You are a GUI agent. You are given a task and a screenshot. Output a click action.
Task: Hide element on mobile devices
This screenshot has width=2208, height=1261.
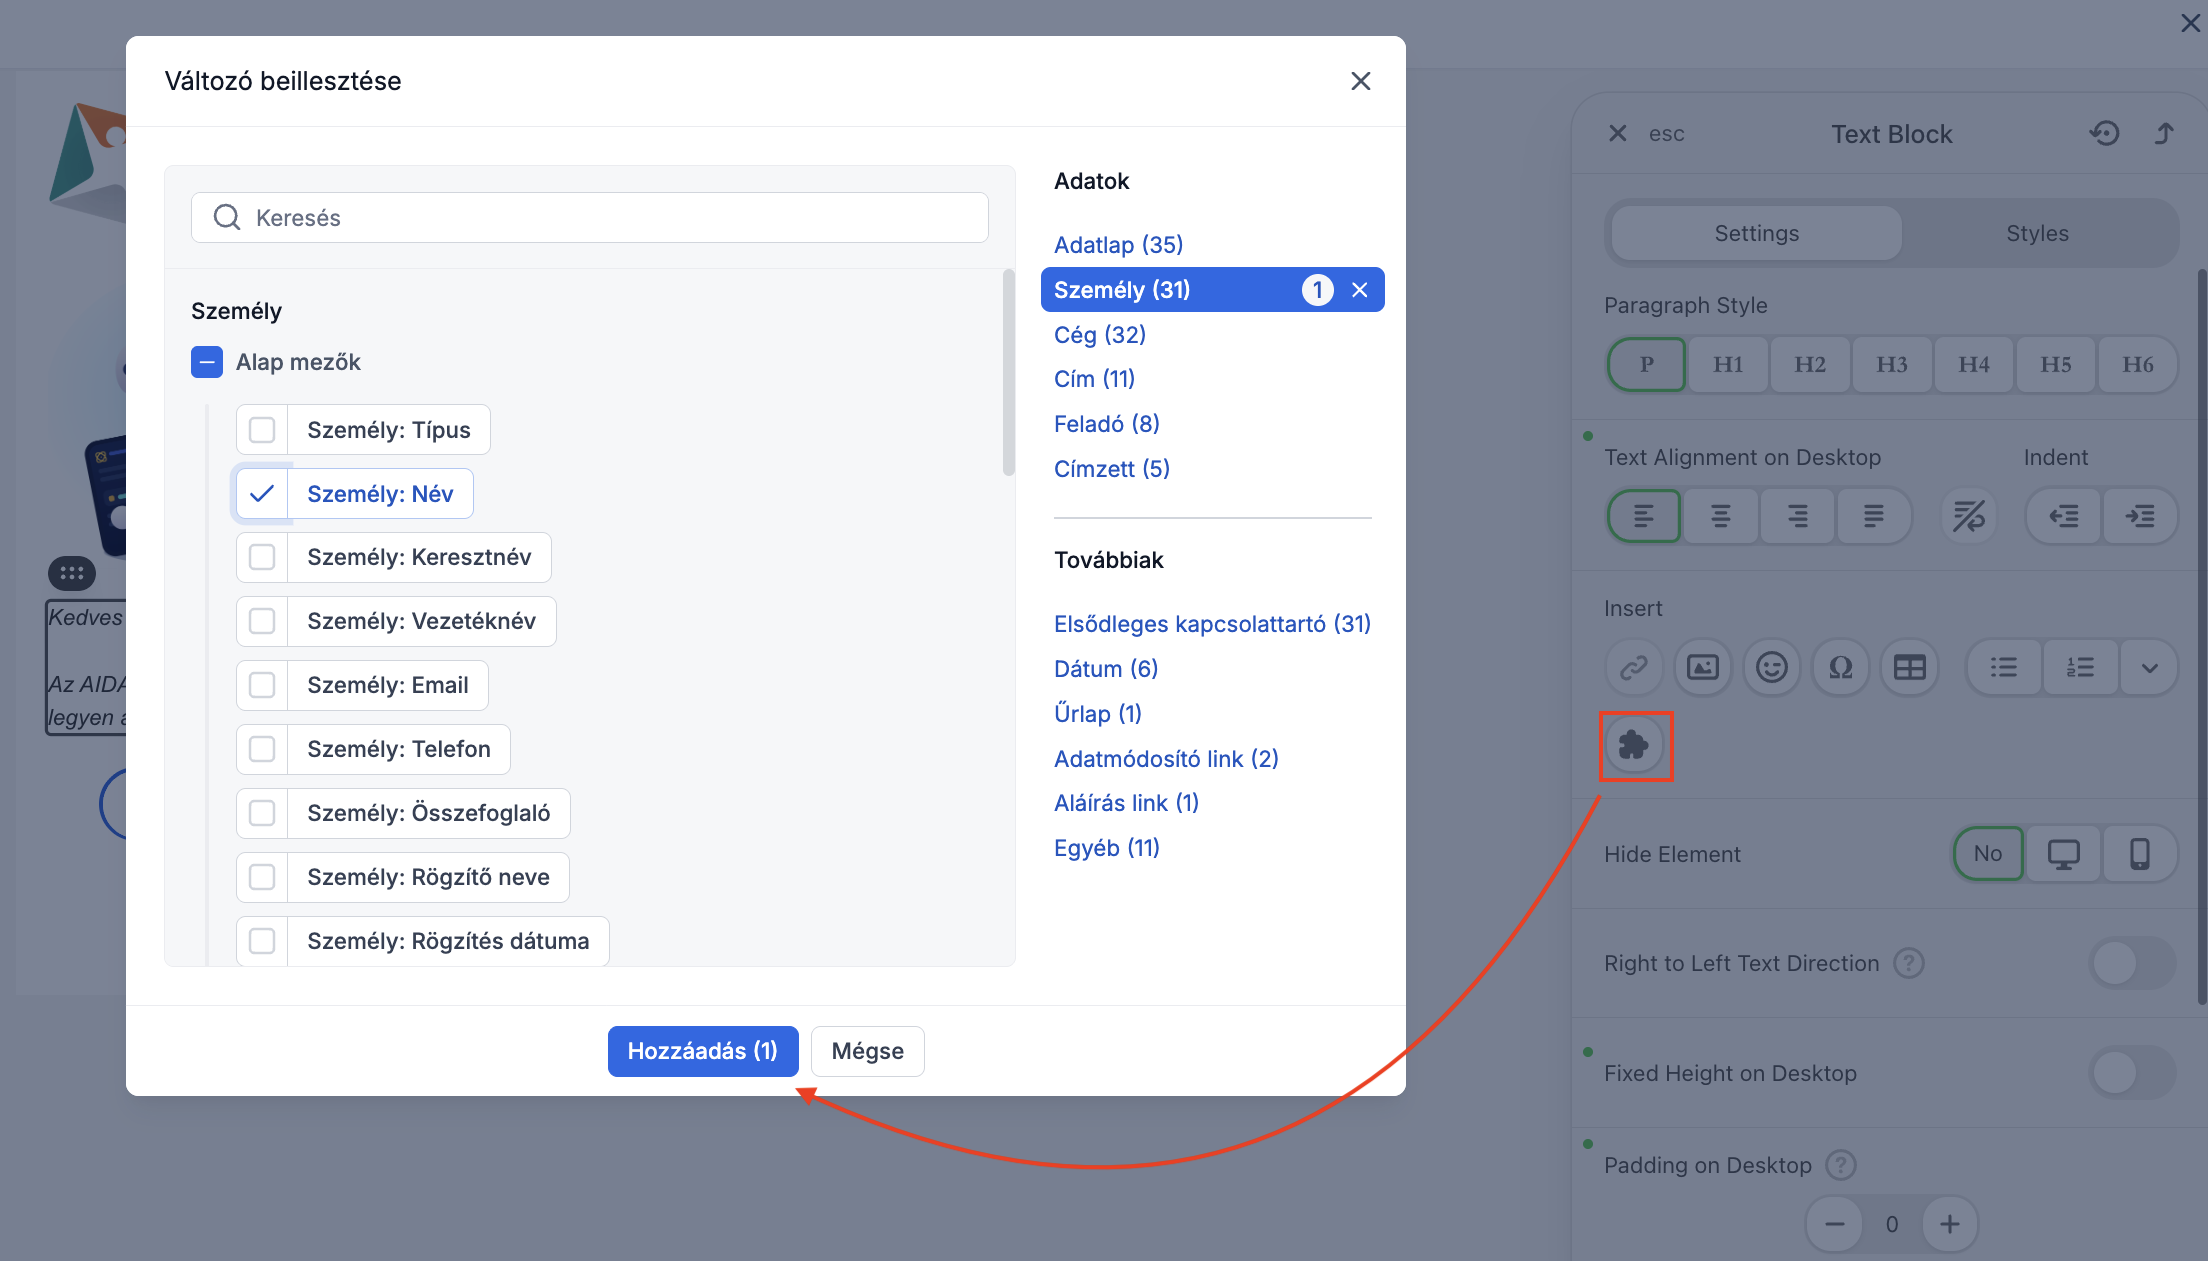[x=2140, y=854]
